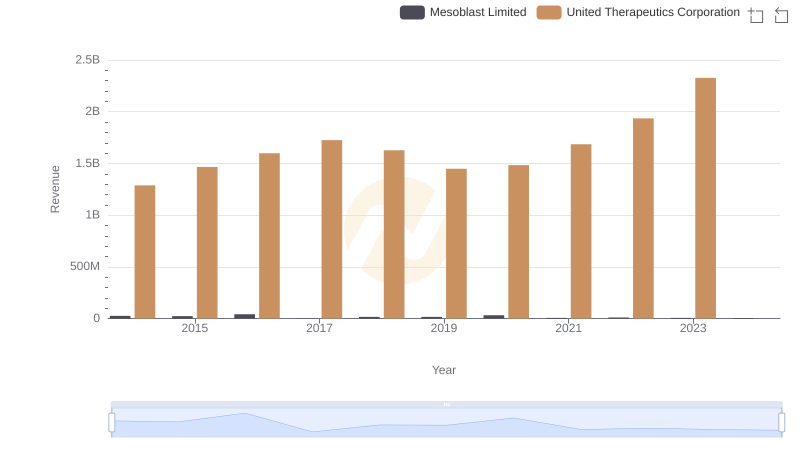800x461 pixels.
Task: Click the United Therapeutics orange legend swatch
Action: pos(549,12)
